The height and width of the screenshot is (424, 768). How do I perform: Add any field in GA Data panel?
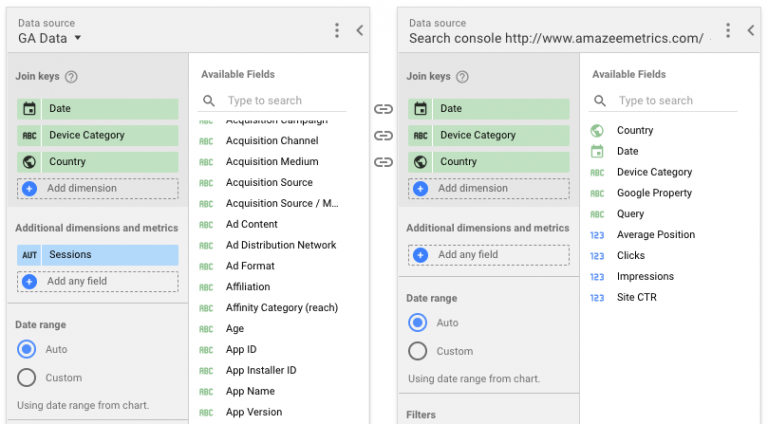[97, 282]
